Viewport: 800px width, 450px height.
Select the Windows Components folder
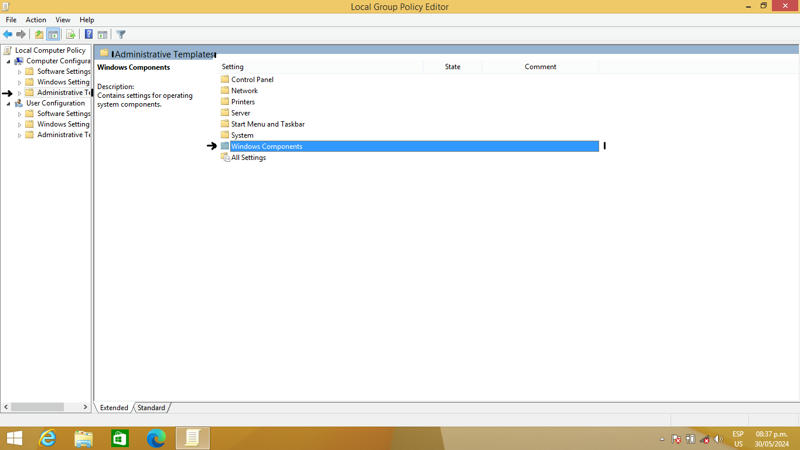click(414, 146)
